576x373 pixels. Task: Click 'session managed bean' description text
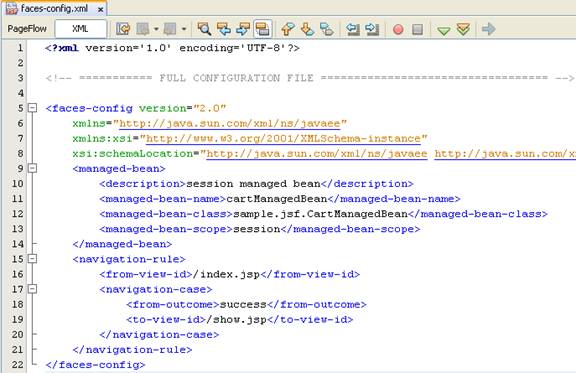[253, 184]
